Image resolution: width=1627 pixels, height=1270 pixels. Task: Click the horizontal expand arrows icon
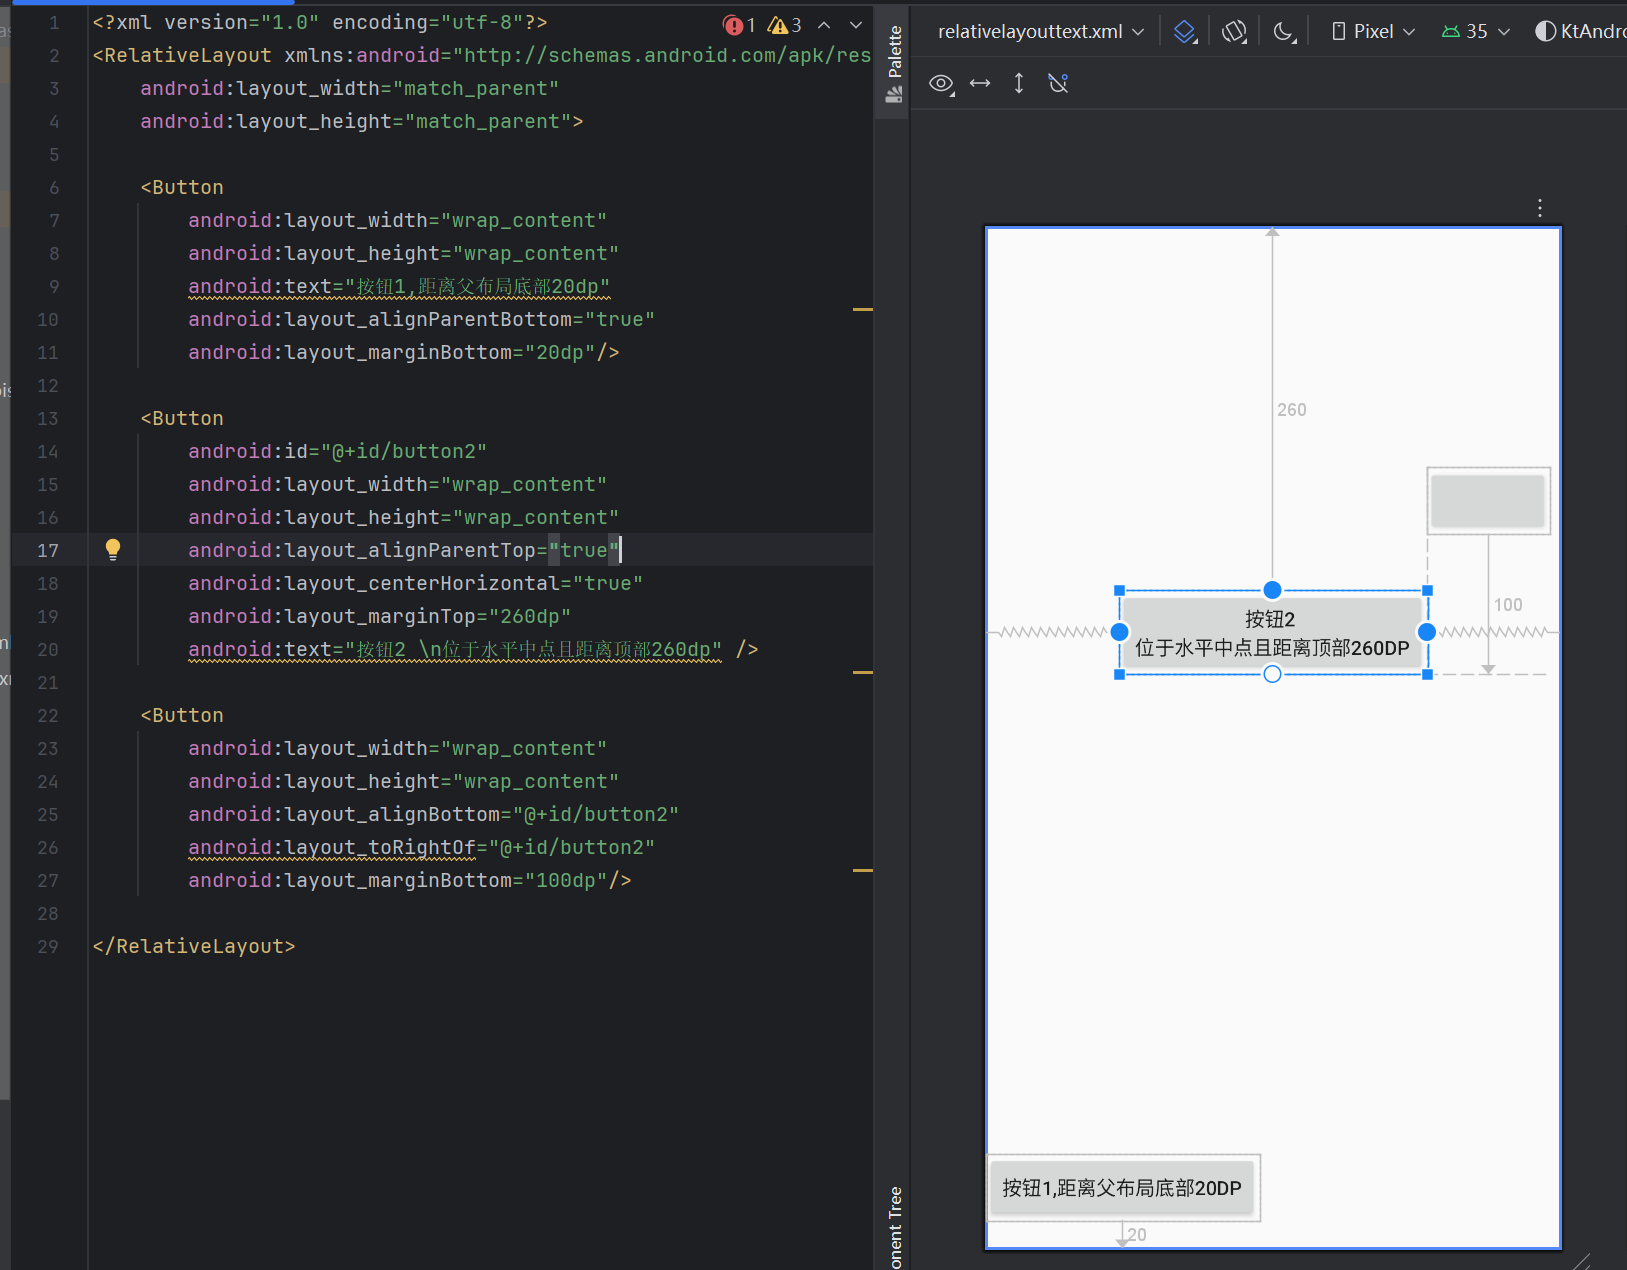click(x=980, y=83)
